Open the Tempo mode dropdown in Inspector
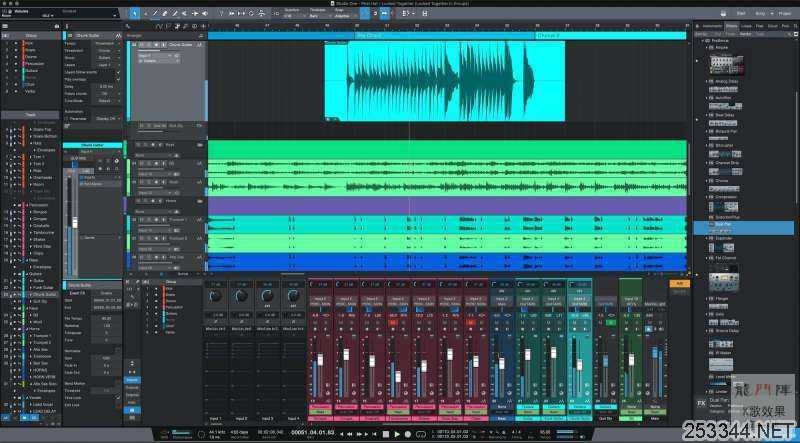This screenshot has height=443, width=800. [106, 44]
